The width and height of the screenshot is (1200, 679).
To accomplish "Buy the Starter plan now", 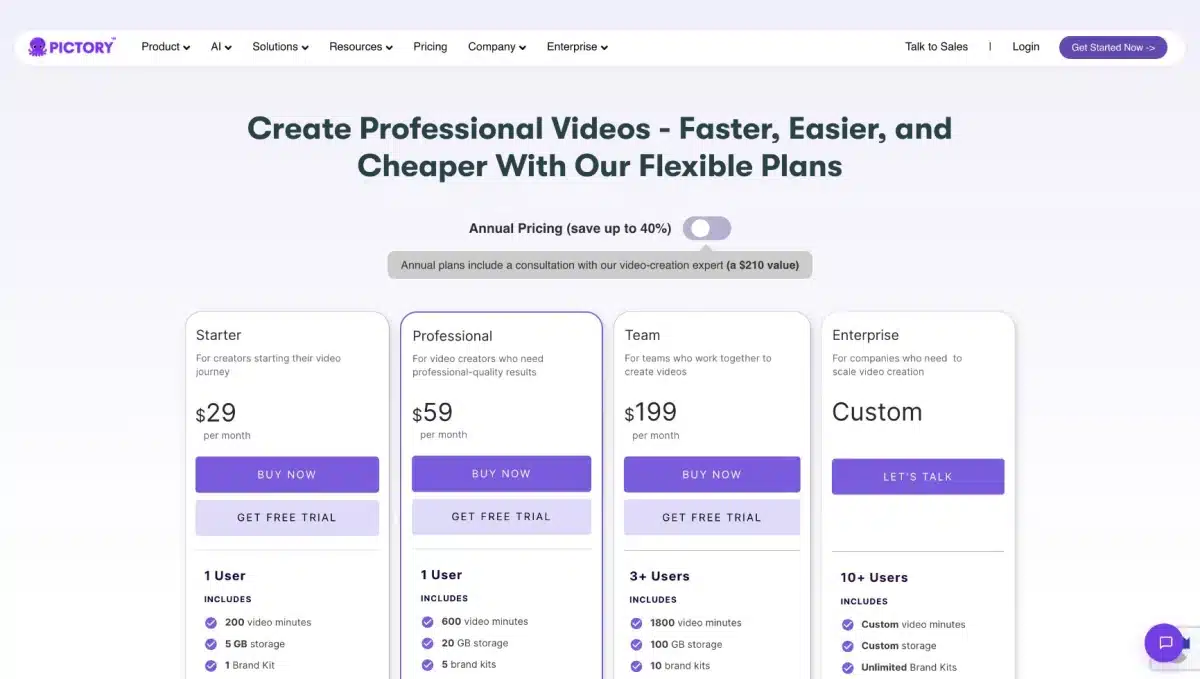I will click(x=287, y=474).
